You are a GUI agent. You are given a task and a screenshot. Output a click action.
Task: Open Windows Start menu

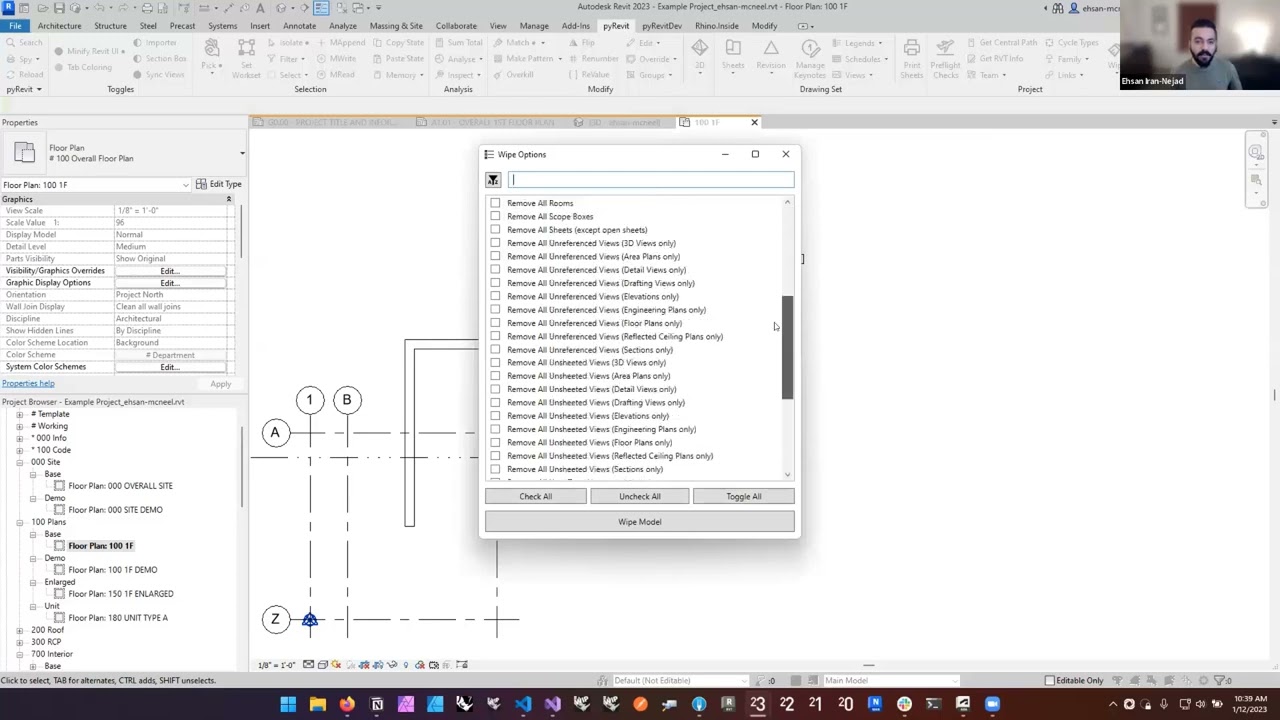[288, 705]
